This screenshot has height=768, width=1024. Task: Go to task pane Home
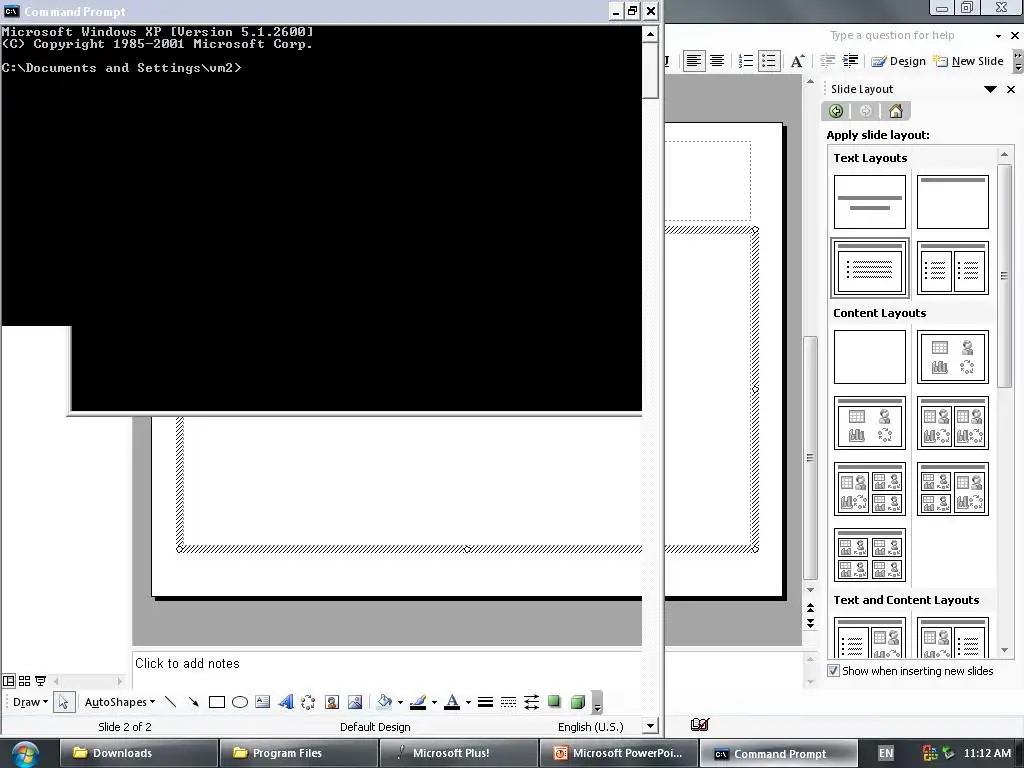pyautogui.click(x=896, y=111)
